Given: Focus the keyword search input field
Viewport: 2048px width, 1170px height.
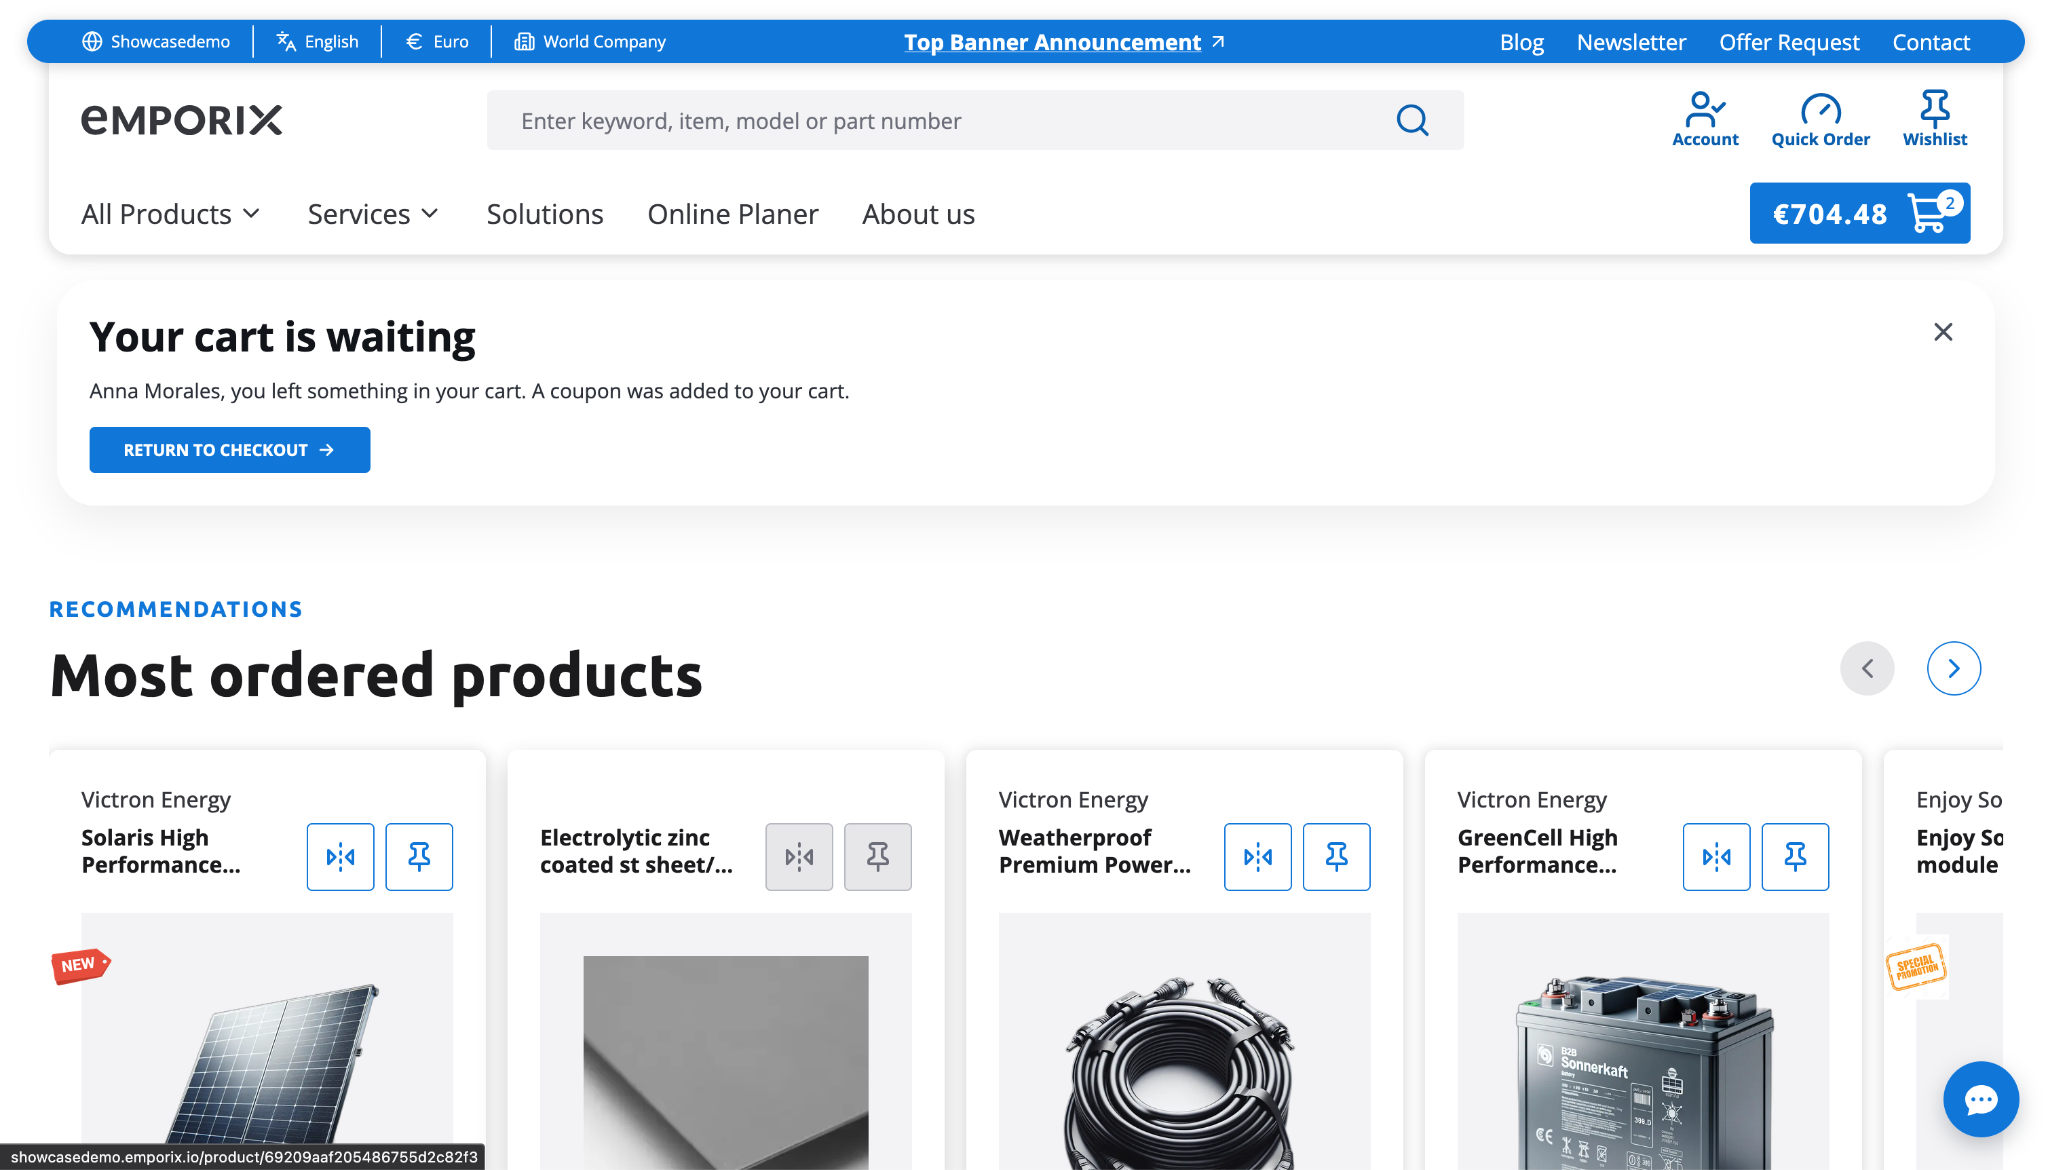Looking at the screenshot, I should point(940,120).
